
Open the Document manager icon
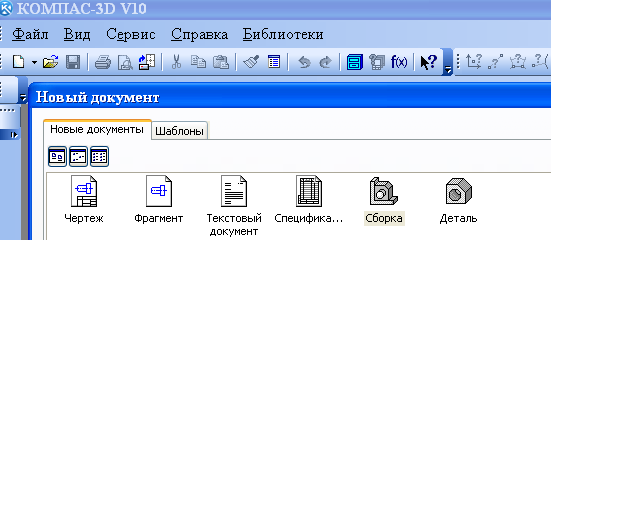pyautogui.click(x=355, y=62)
